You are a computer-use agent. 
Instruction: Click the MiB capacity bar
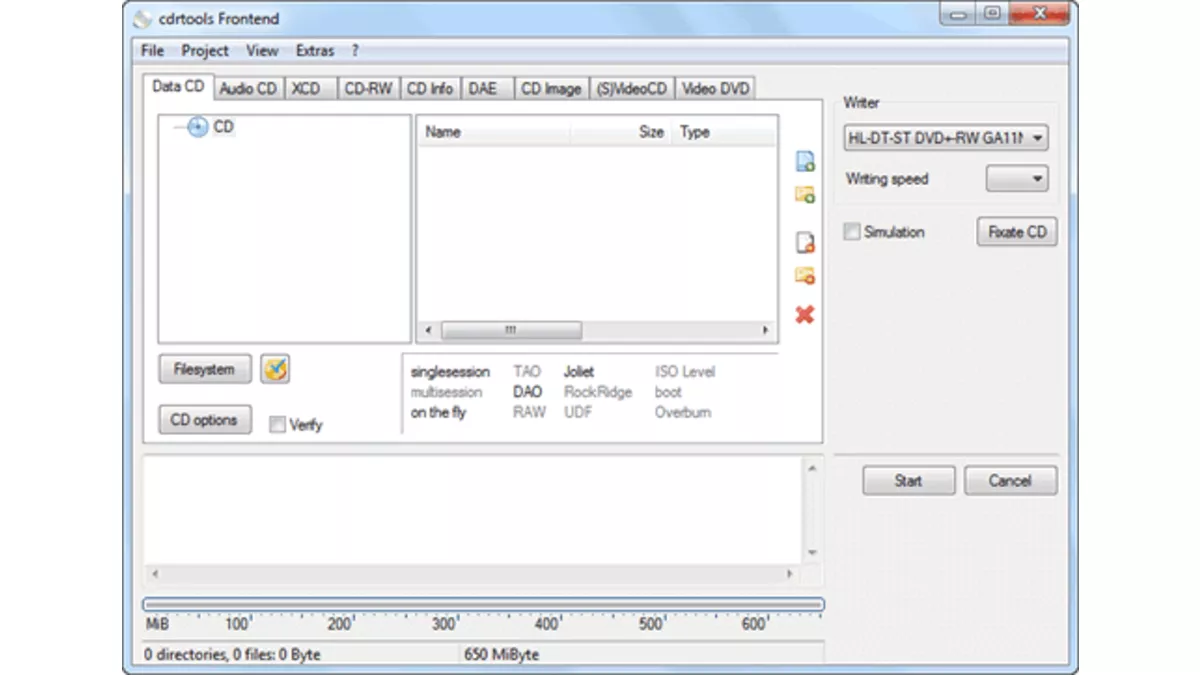pos(480,604)
